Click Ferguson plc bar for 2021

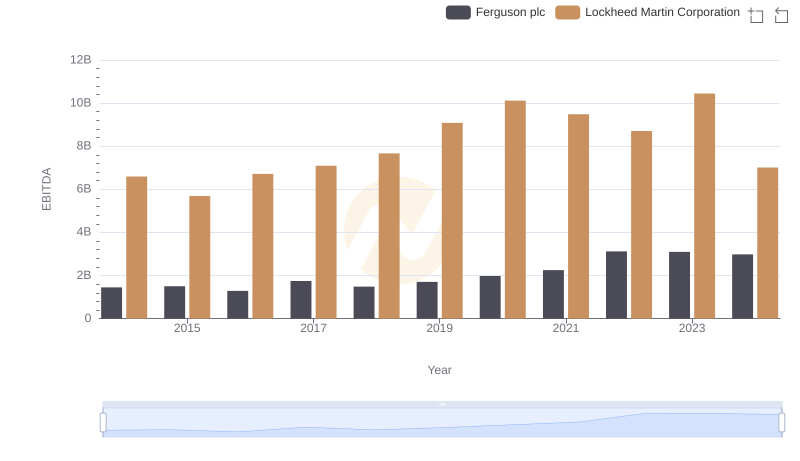point(554,294)
